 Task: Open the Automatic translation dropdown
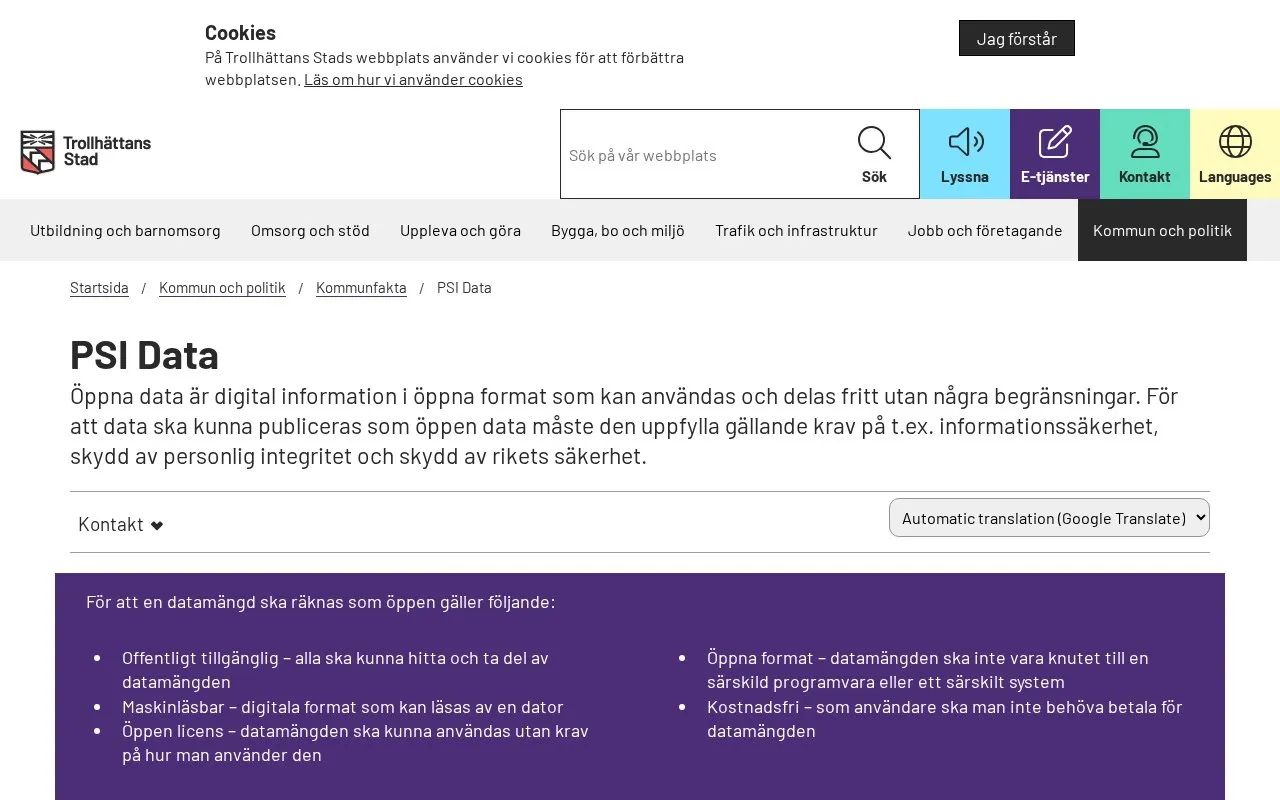pyautogui.click(x=1049, y=518)
